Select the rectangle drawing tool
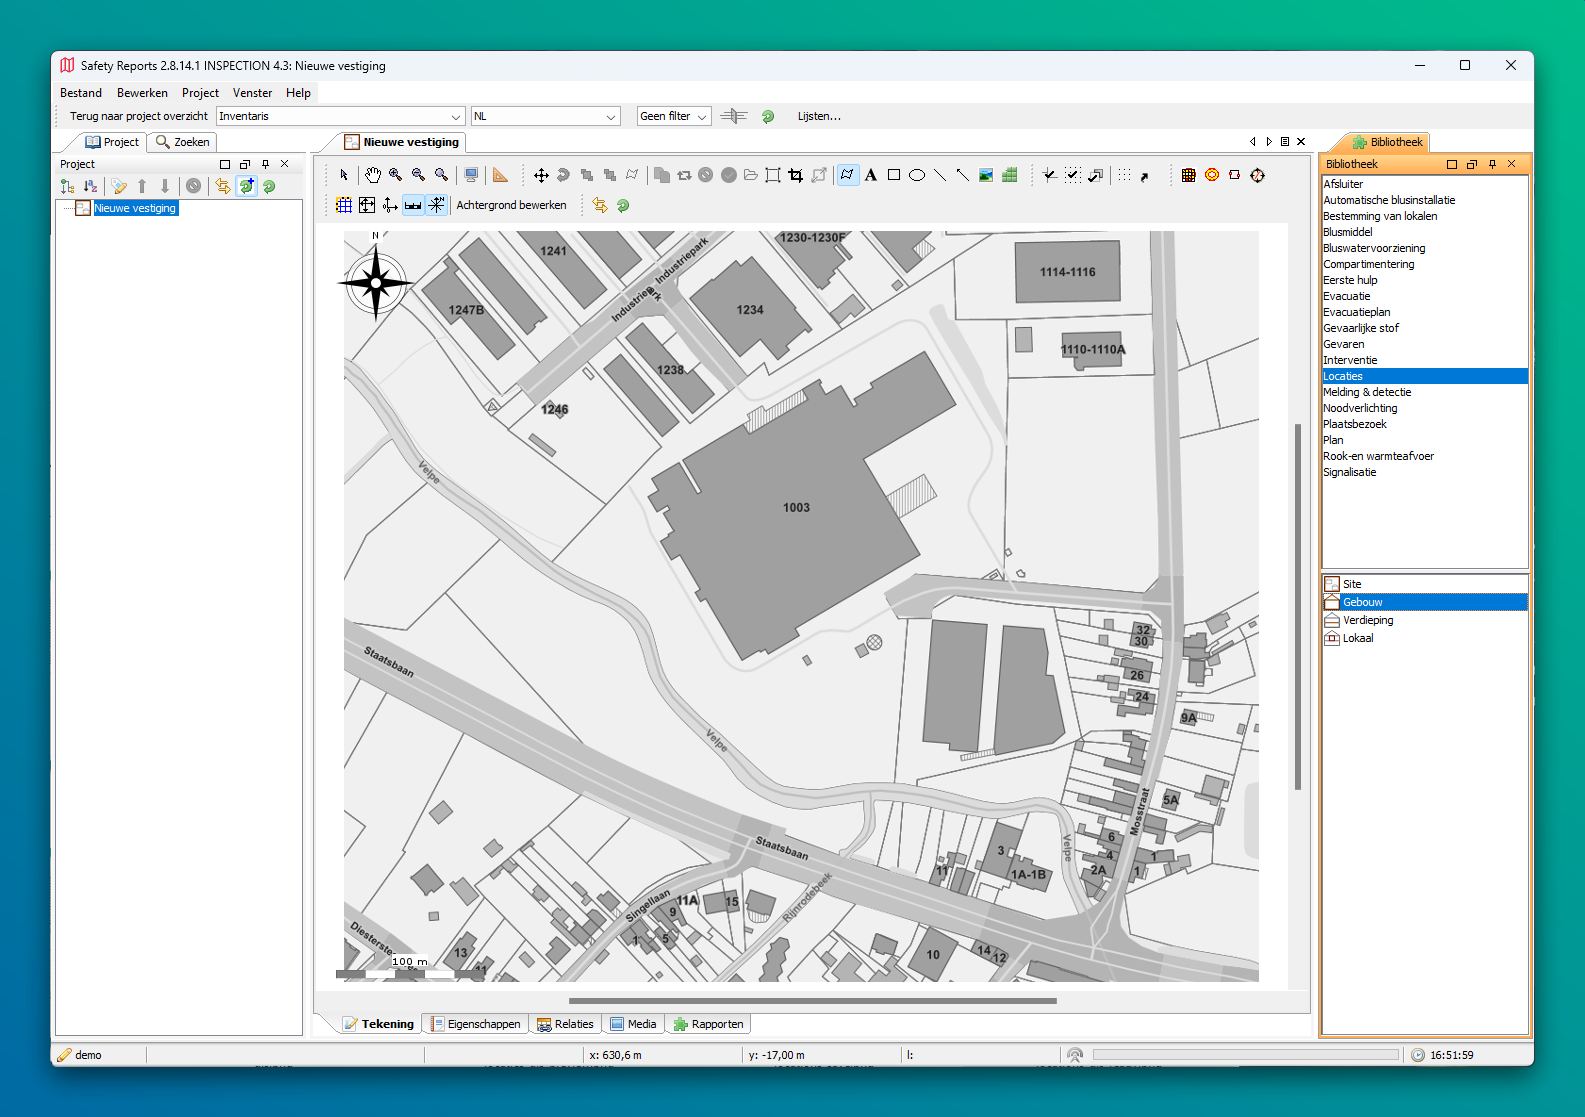The height and width of the screenshot is (1117, 1585). point(894,175)
